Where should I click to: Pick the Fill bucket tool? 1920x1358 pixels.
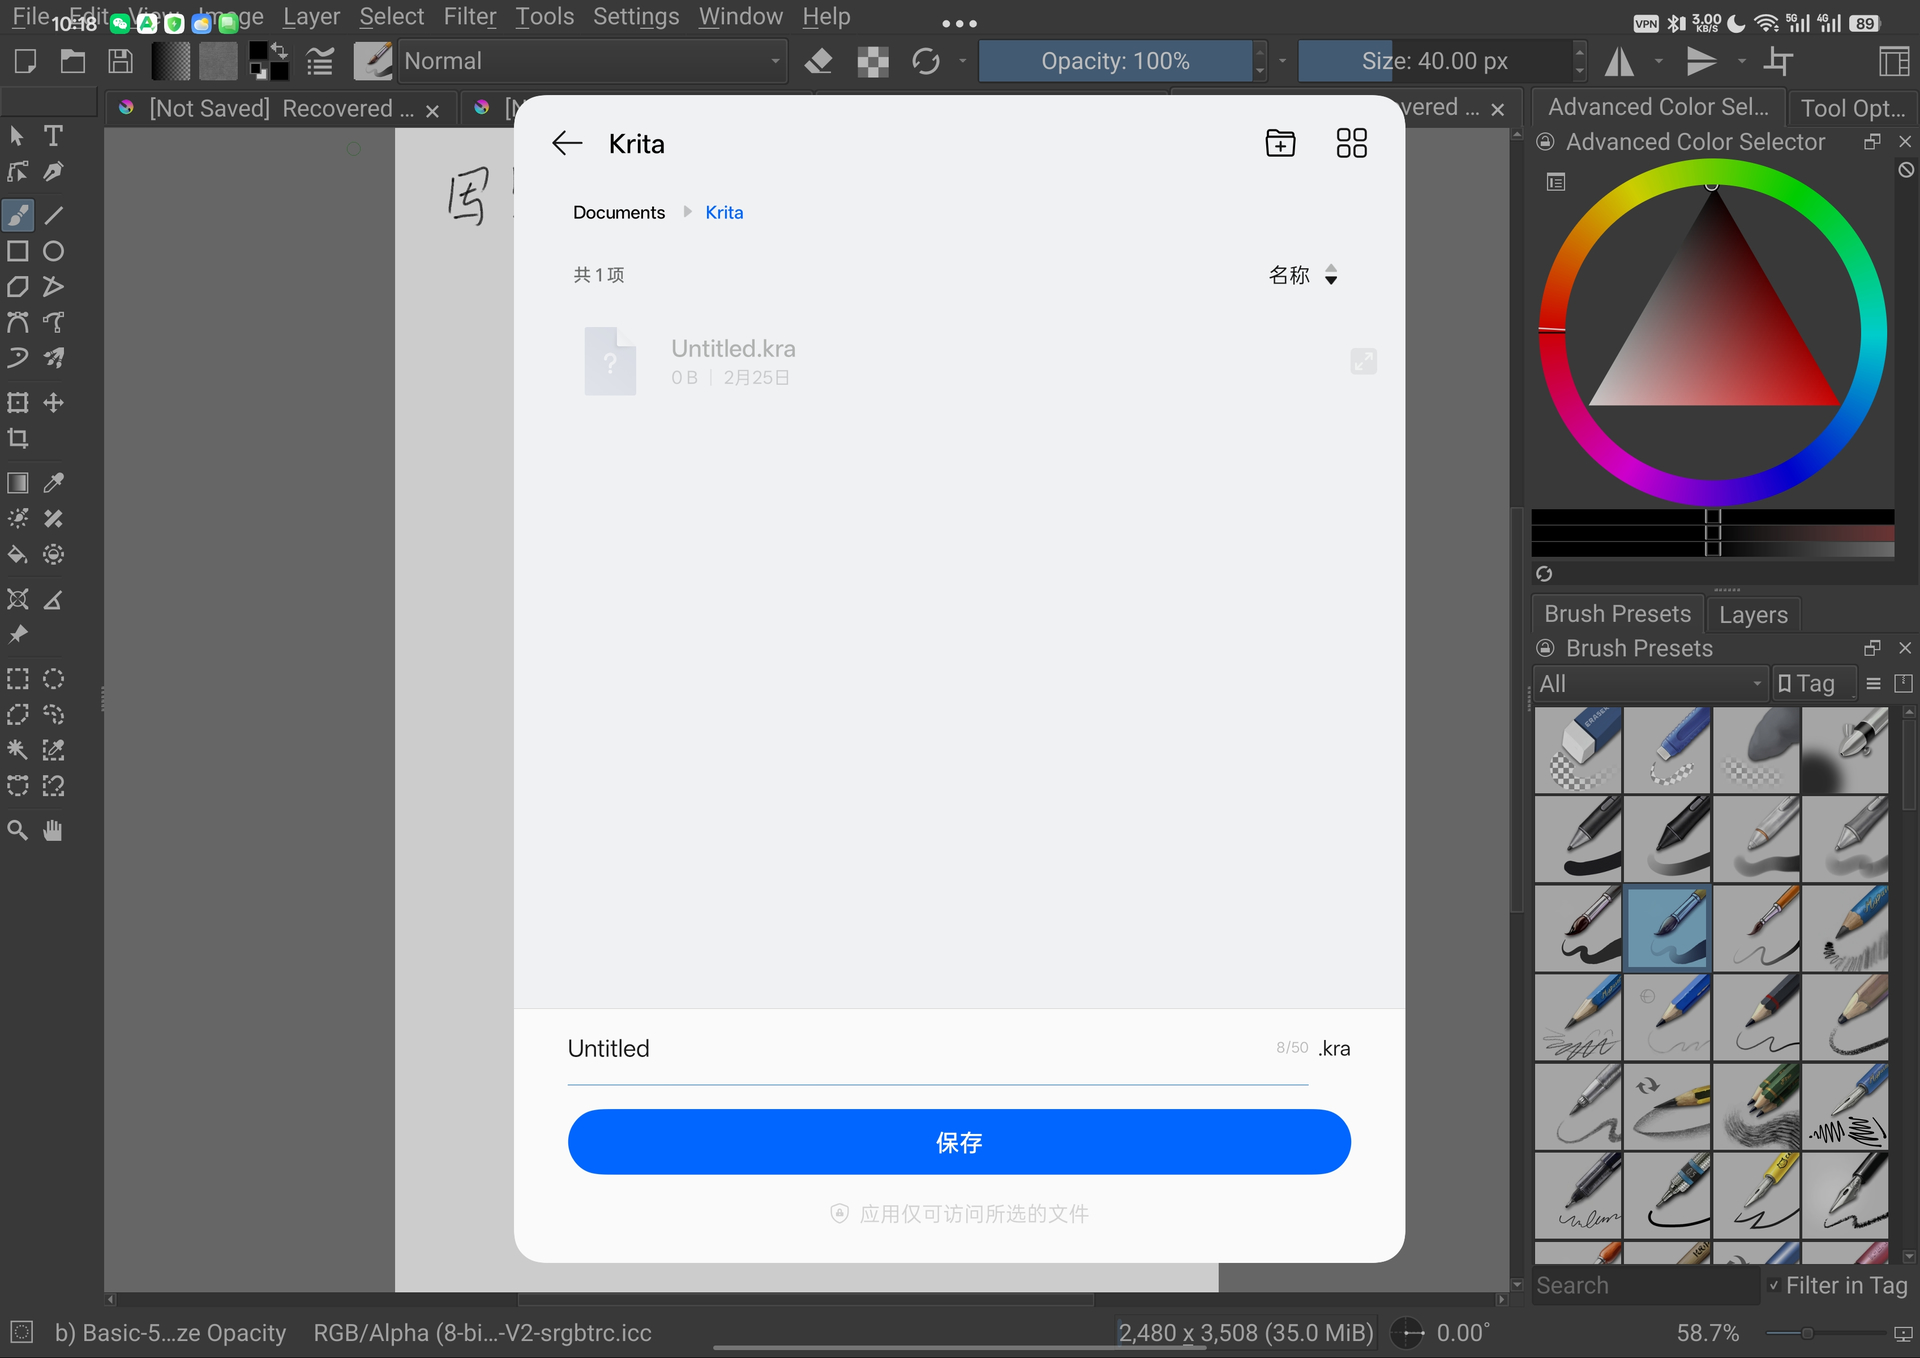(18, 555)
